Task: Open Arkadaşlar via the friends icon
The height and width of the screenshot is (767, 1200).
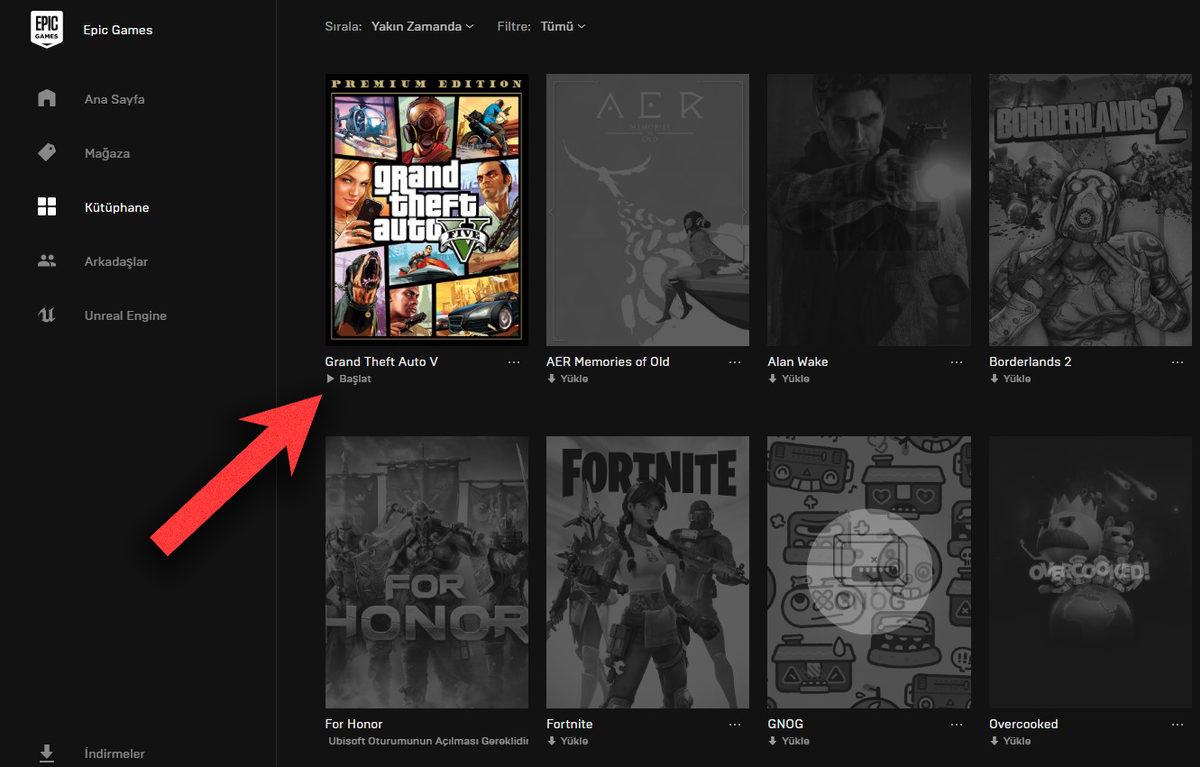Action: (x=46, y=260)
